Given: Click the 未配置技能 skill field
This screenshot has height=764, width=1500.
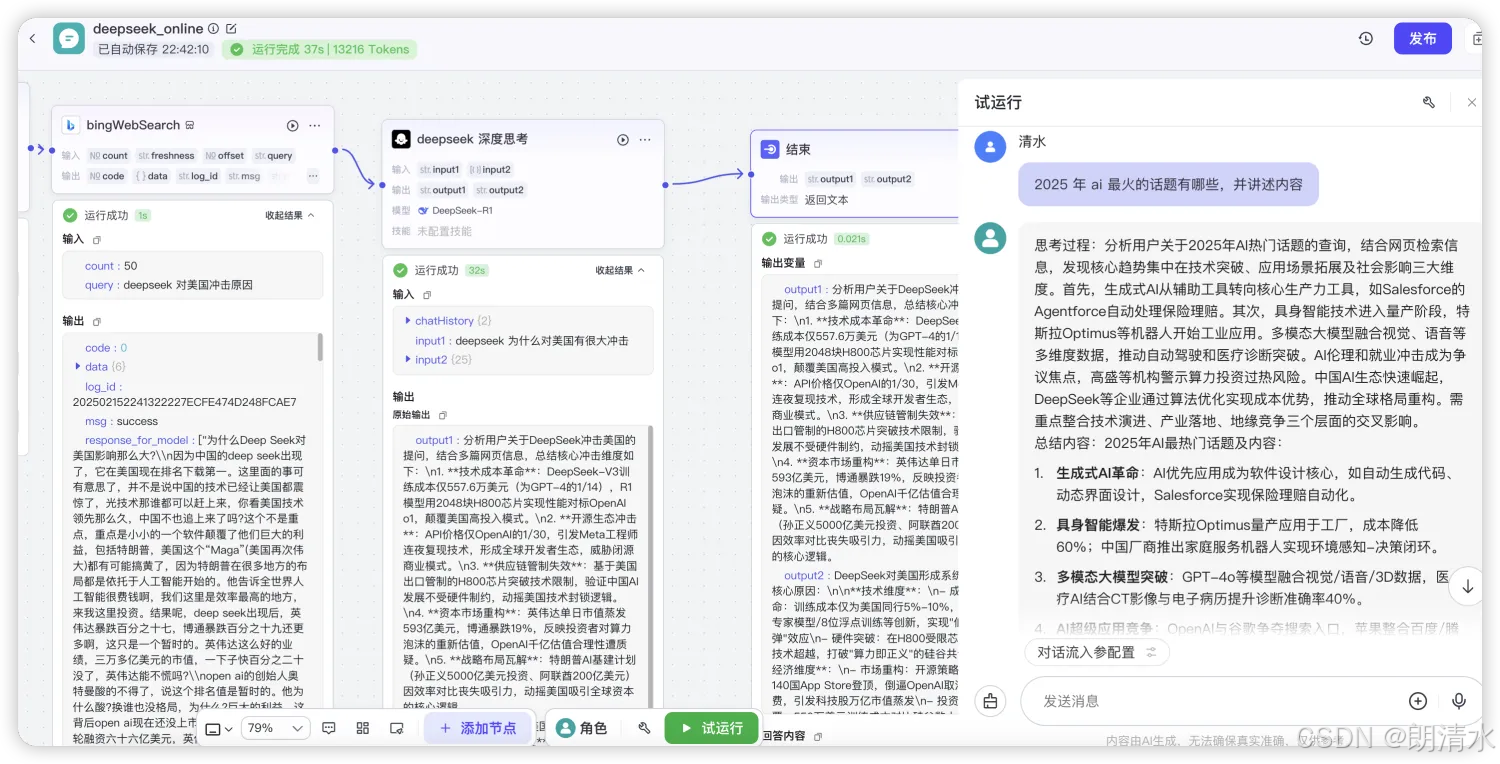Looking at the screenshot, I should point(444,231).
